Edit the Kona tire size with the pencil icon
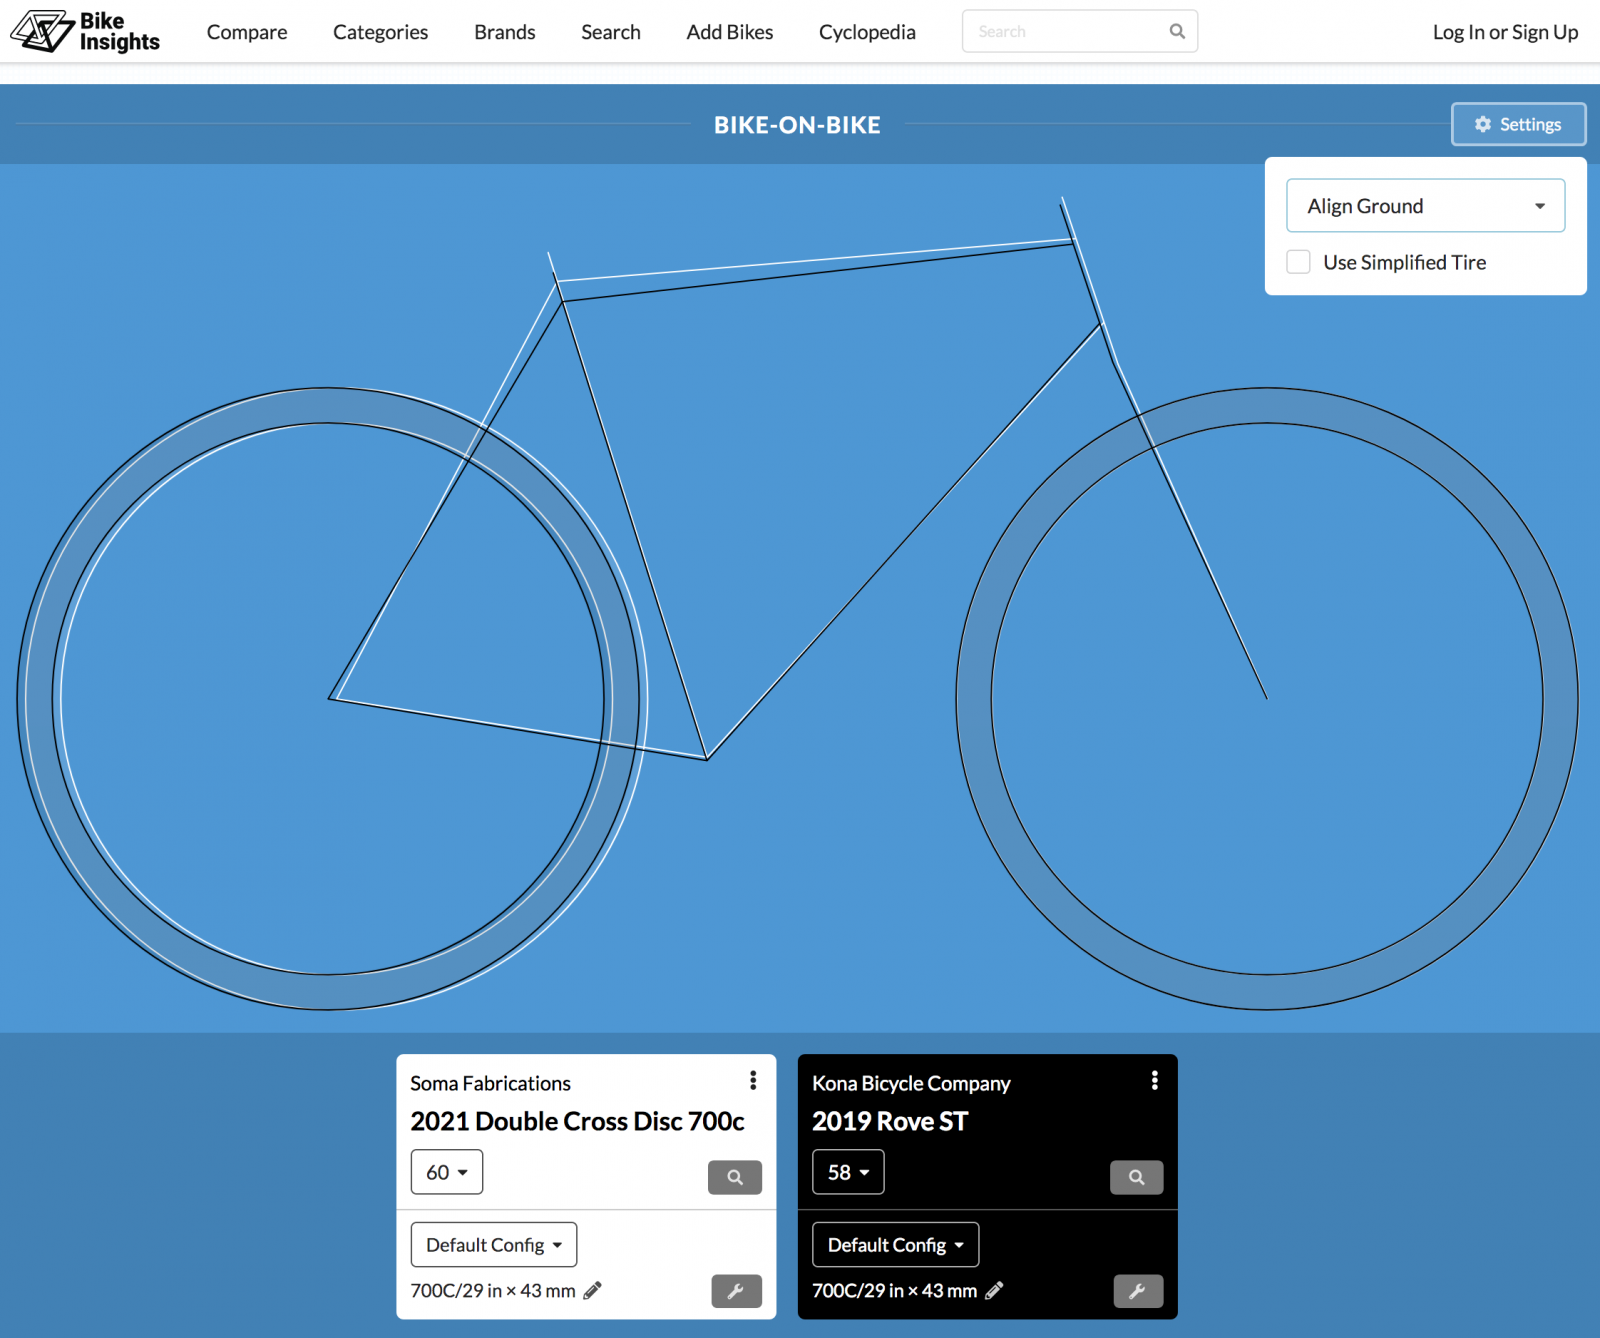1600x1338 pixels. pyautogui.click(x=994, y=1291)
